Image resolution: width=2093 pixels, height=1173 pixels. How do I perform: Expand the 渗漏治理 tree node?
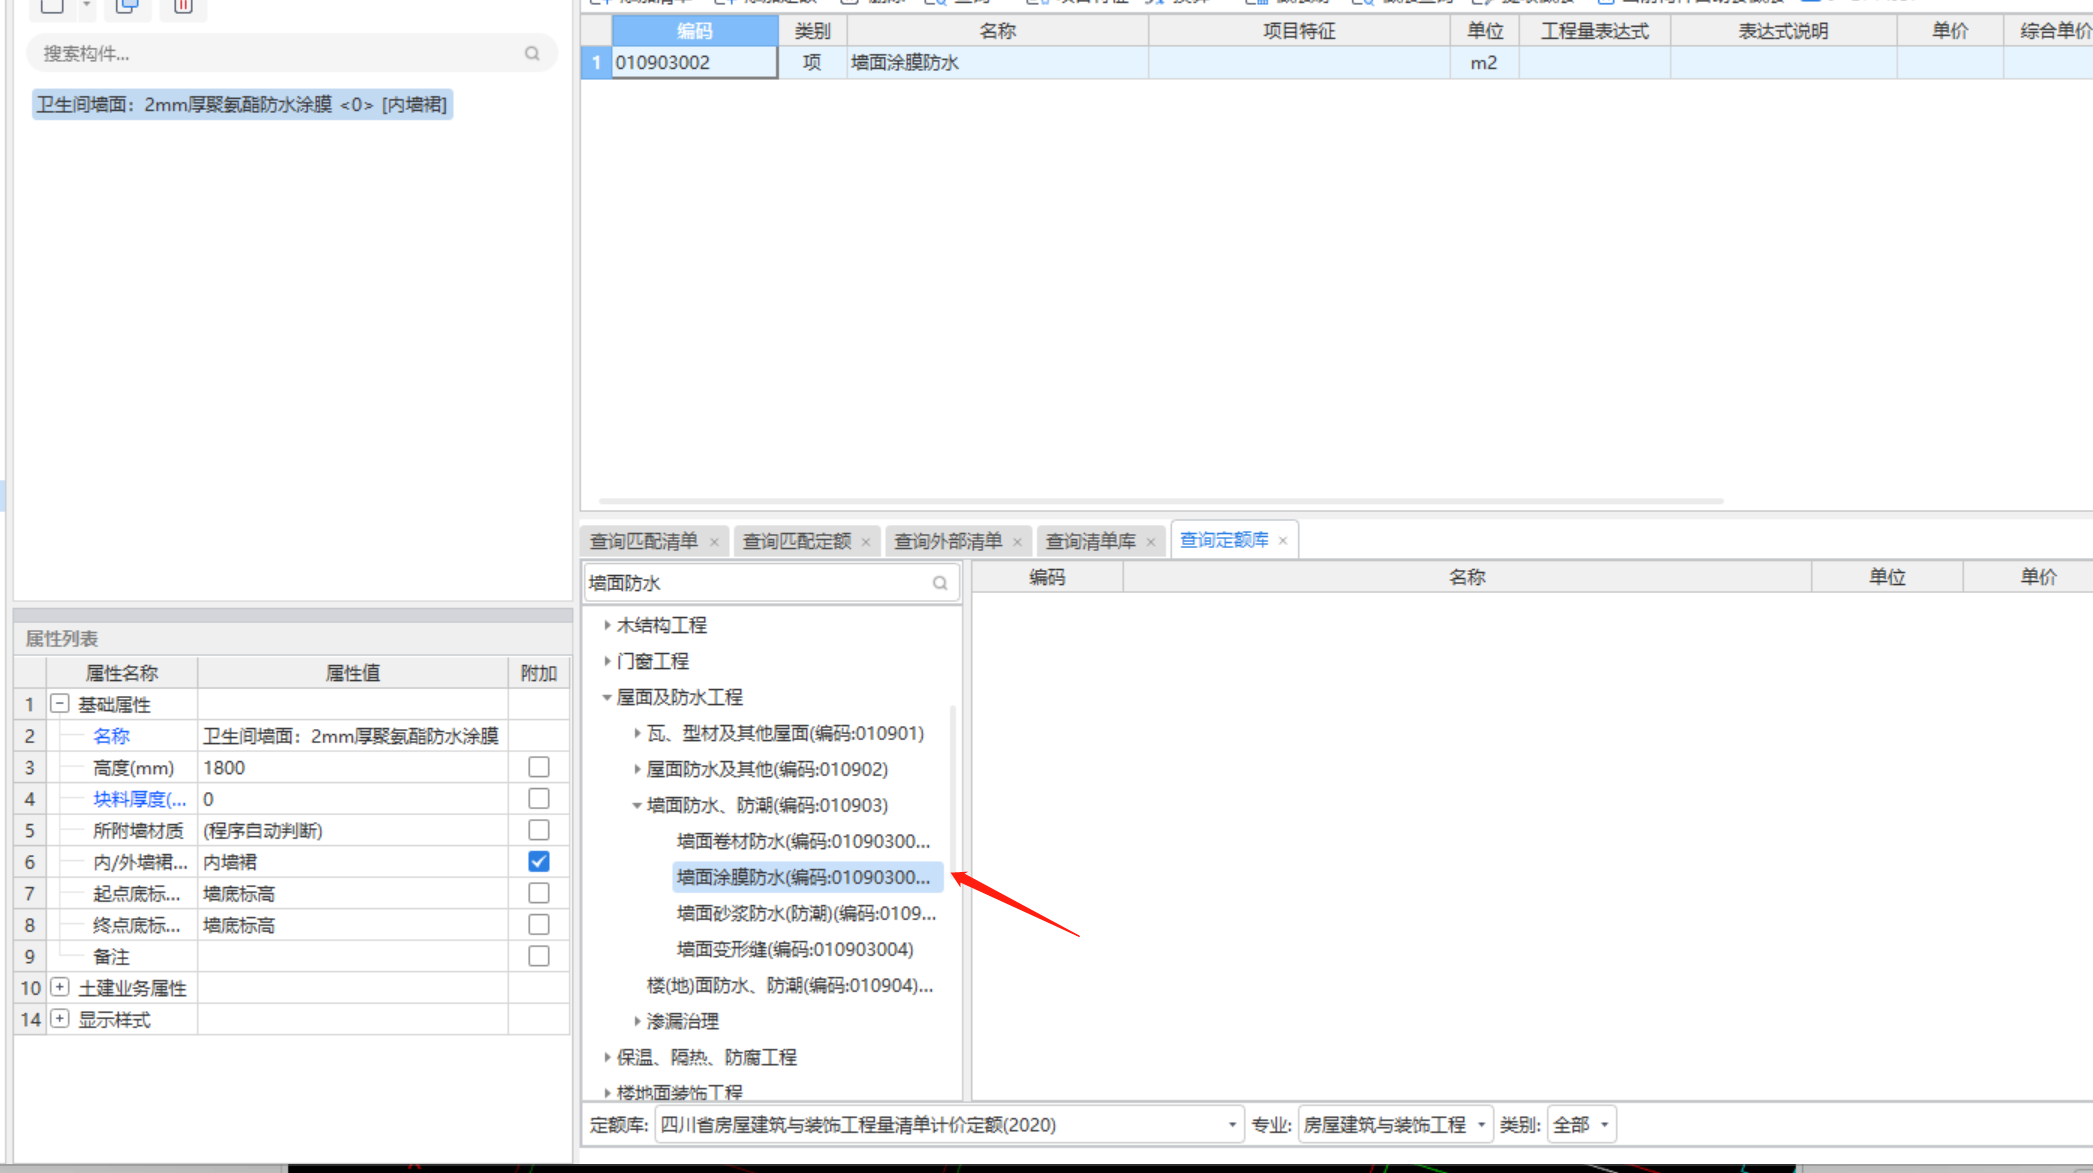(x=637, y=1021)
